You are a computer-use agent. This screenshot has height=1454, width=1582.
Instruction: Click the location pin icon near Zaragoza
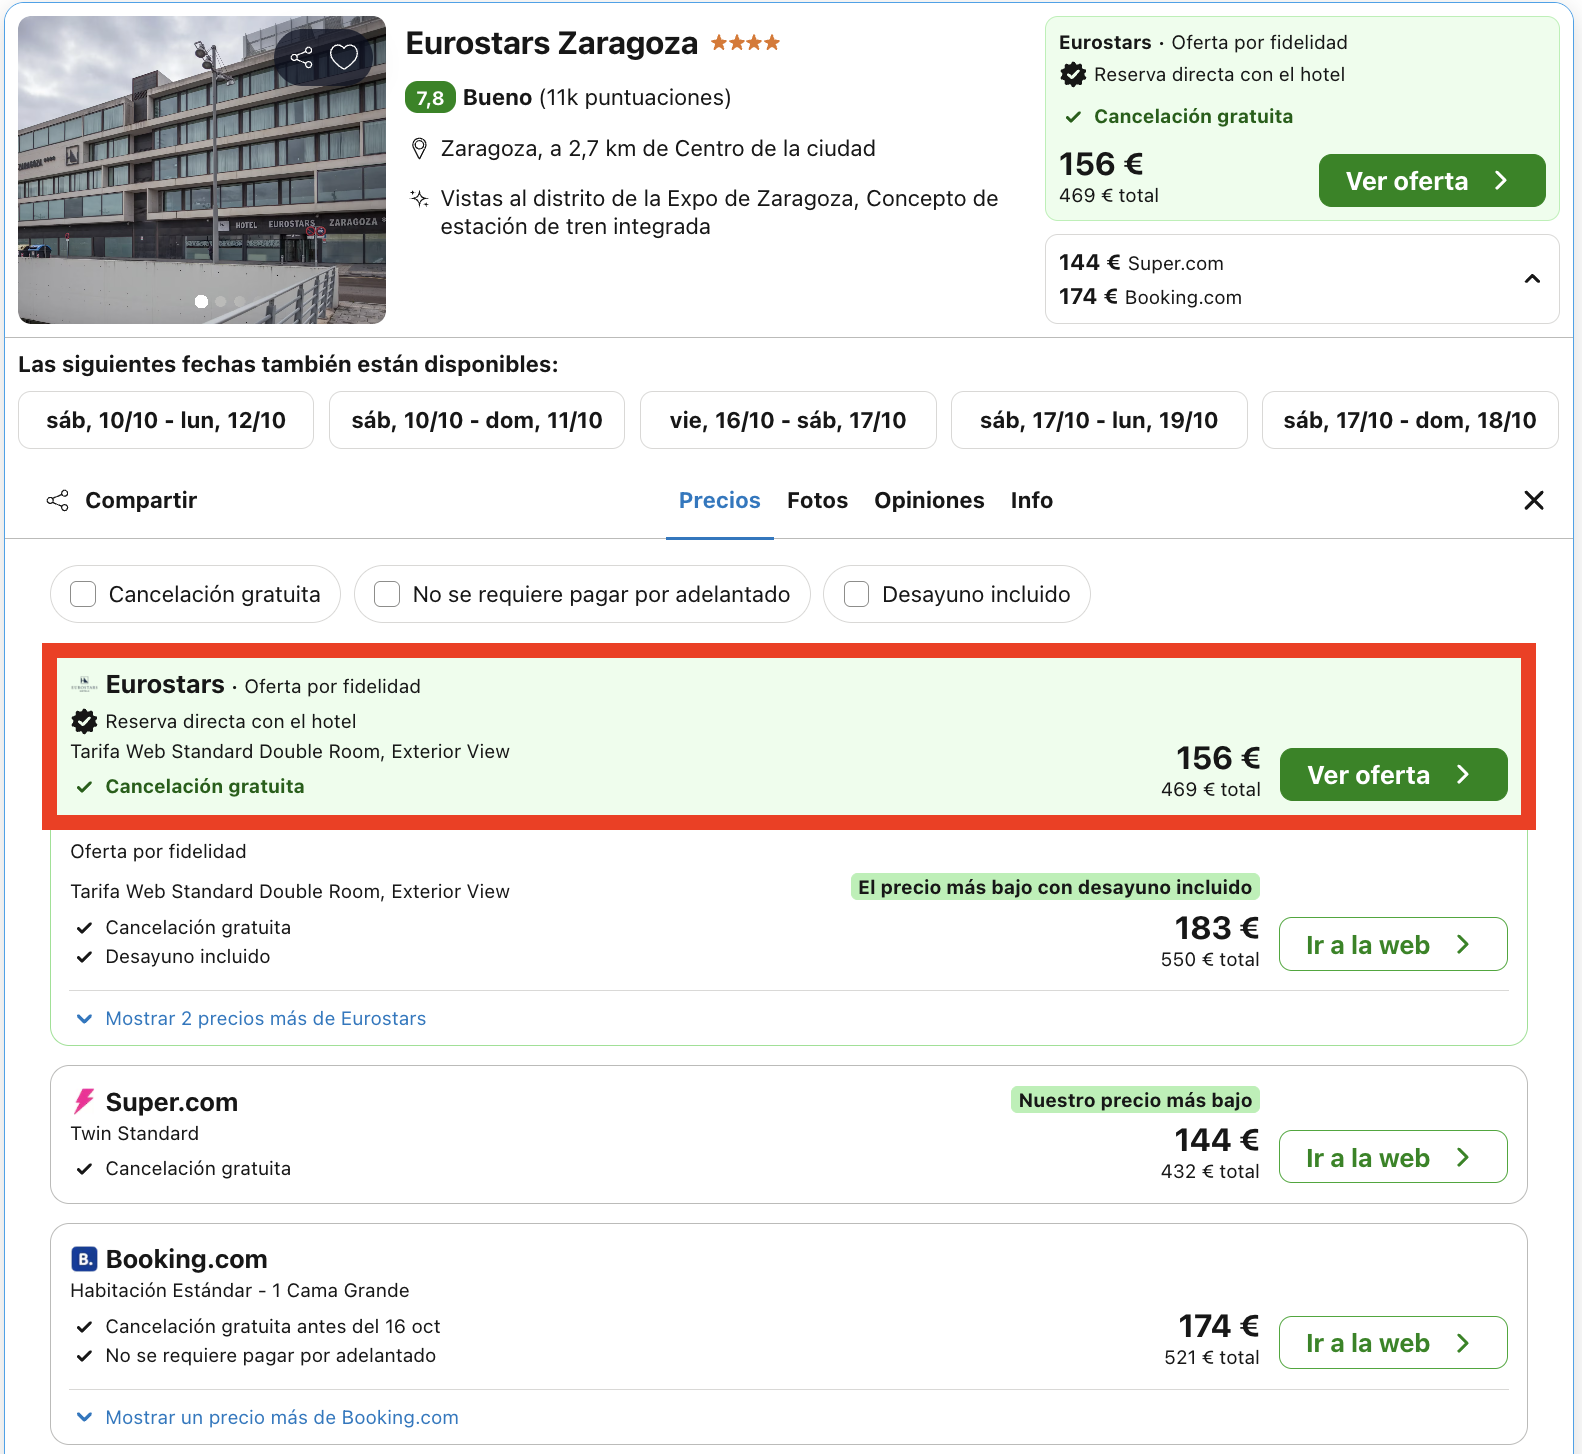pos(420,149)
